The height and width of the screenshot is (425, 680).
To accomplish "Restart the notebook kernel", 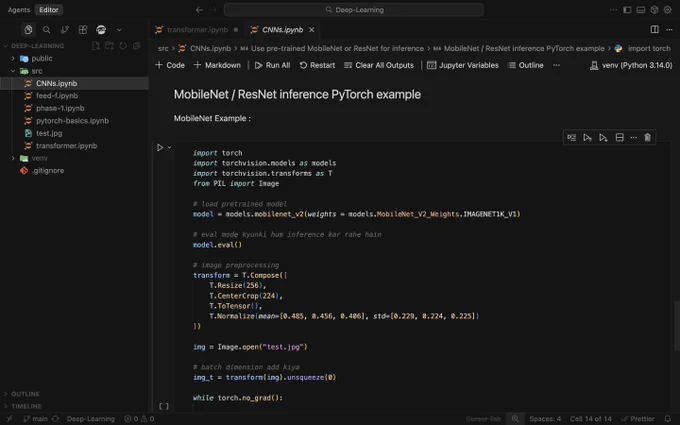I will click(317, 65).
